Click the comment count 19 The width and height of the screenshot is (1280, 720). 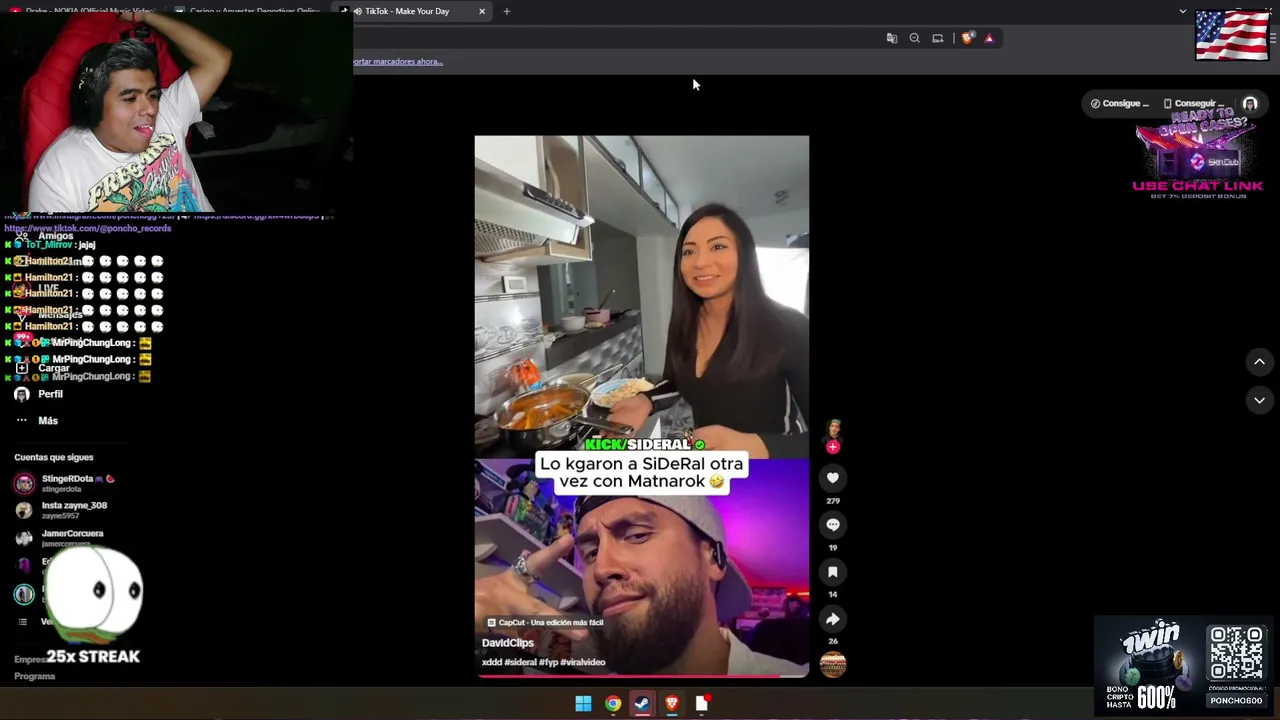(x=833, y=548)
